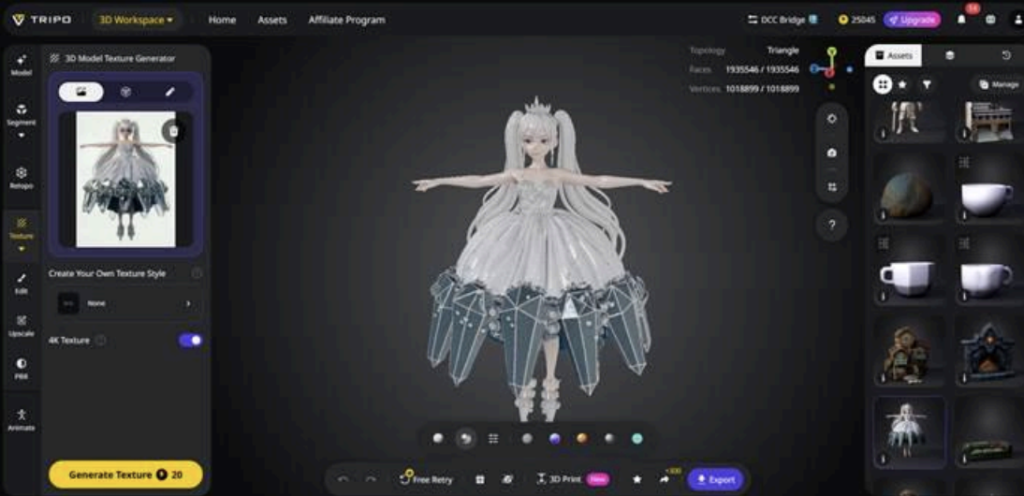The image size is (1024, 496).
Task: Open the Animate tool in sidebar
Action: click(21, 419)
